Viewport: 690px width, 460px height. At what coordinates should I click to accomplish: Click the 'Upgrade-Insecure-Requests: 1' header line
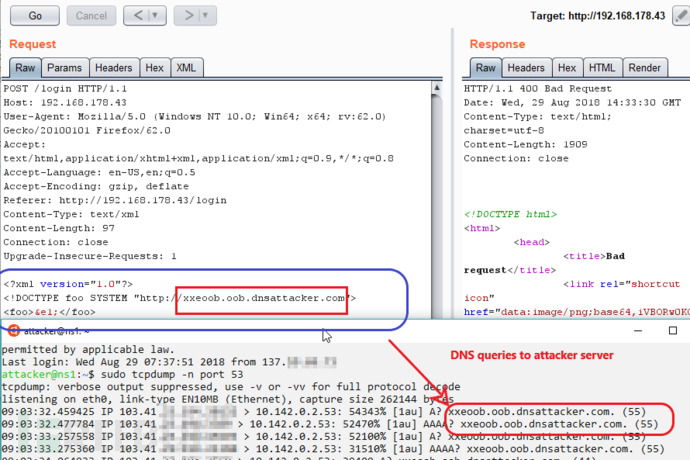coord(90,256)
